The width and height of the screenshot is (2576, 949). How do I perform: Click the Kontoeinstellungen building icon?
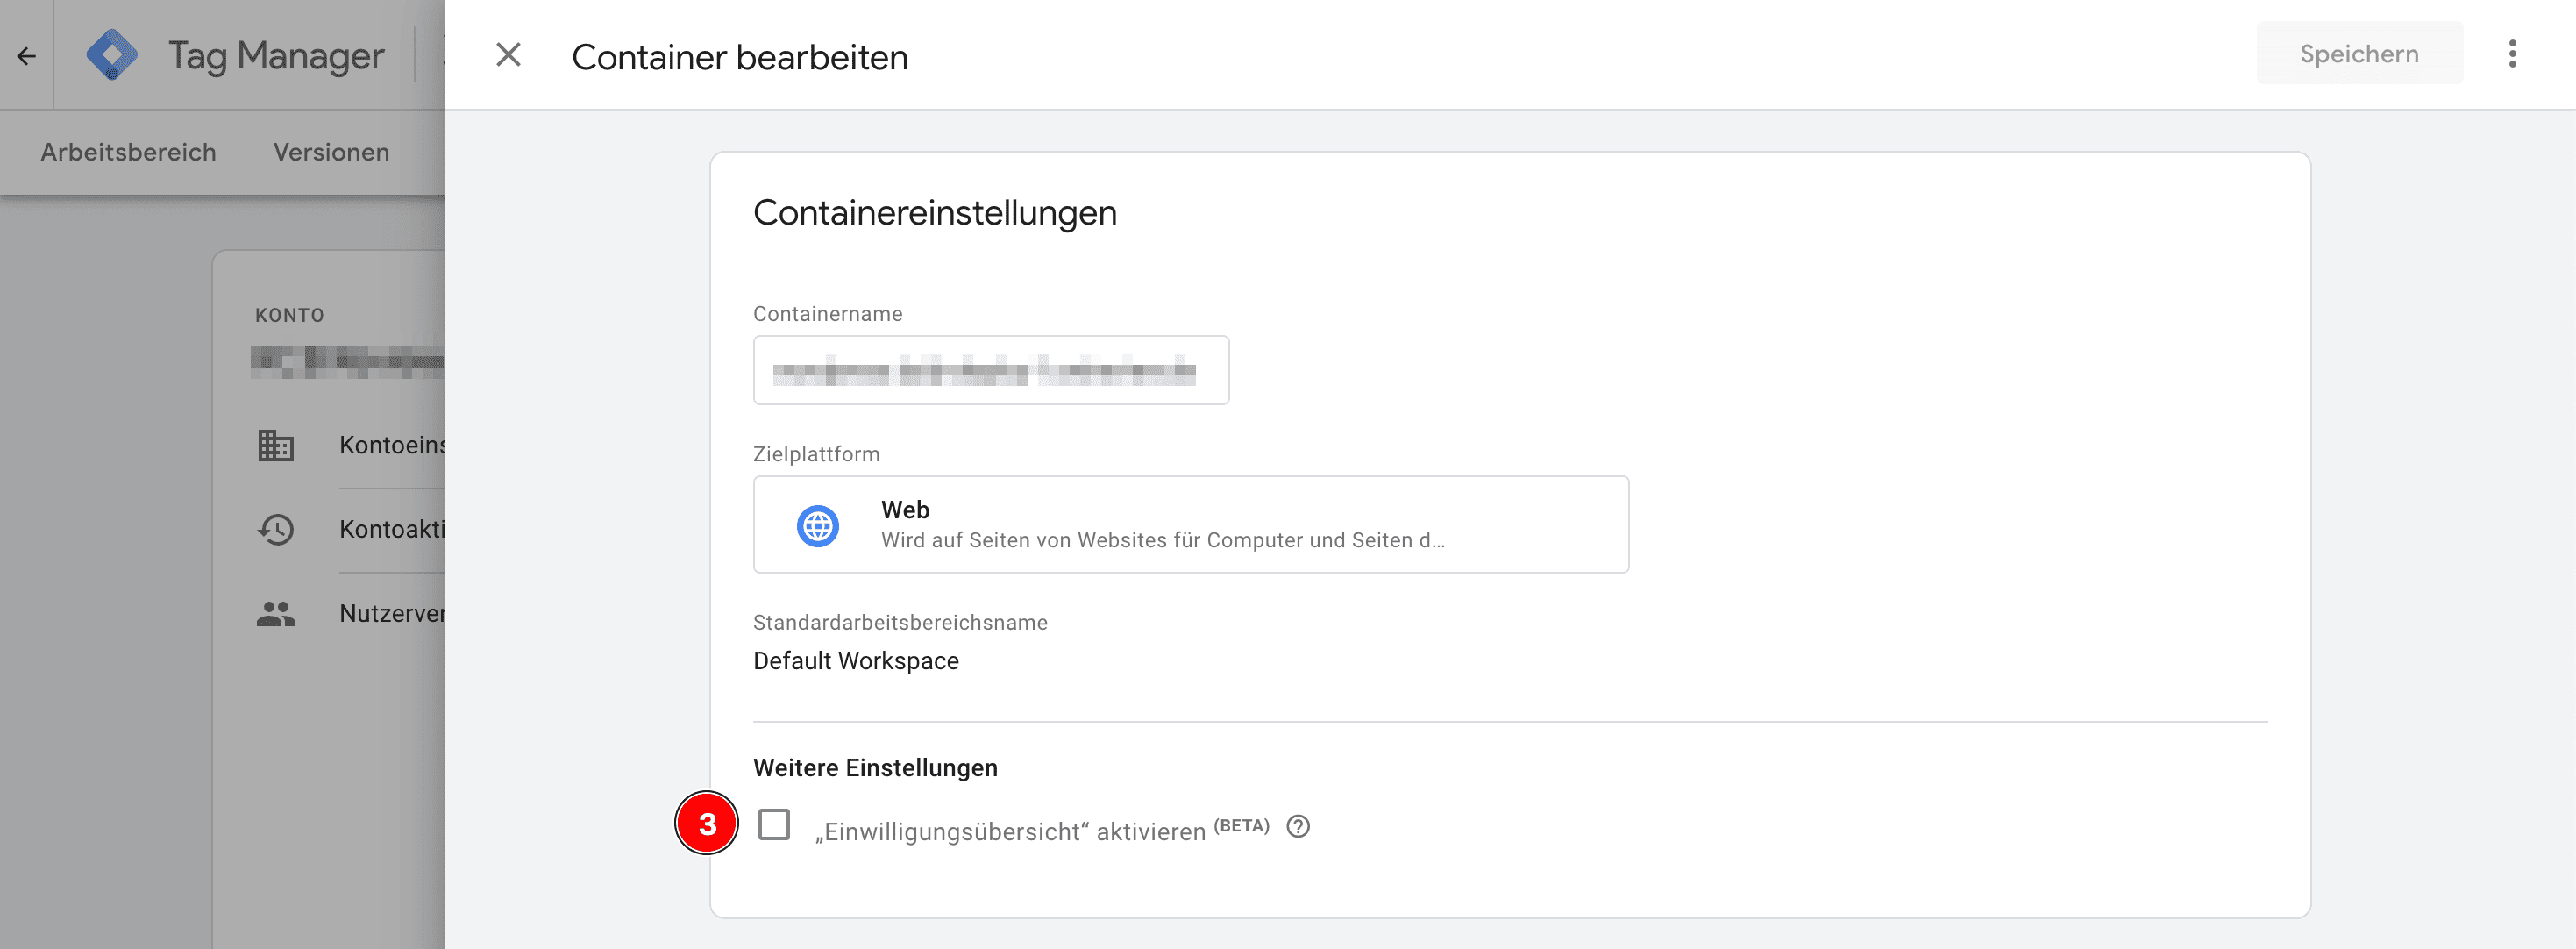pos(275,445)
